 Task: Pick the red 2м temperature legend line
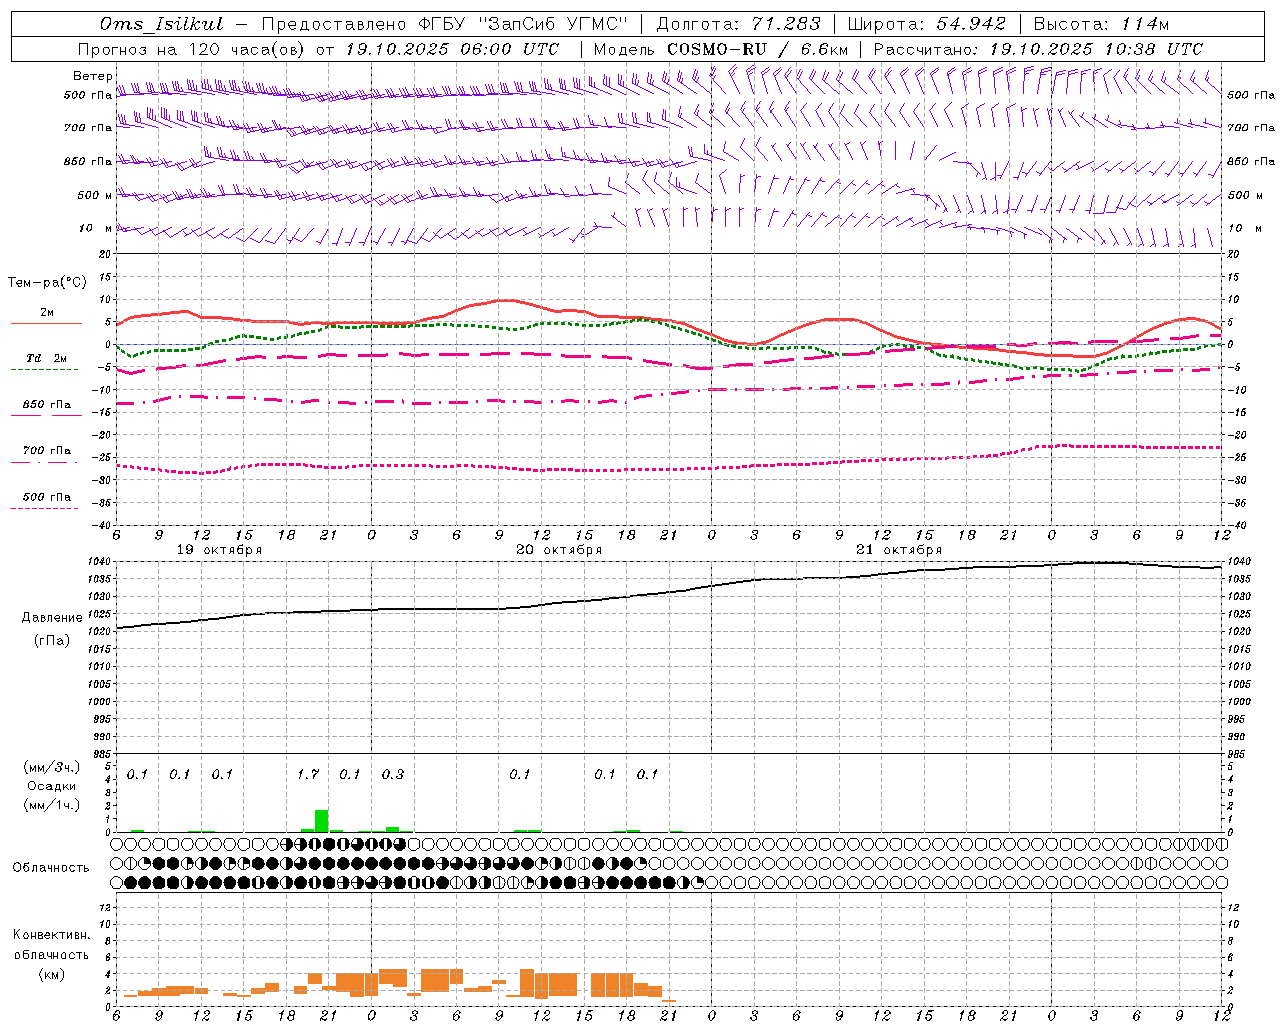[46, 322]
